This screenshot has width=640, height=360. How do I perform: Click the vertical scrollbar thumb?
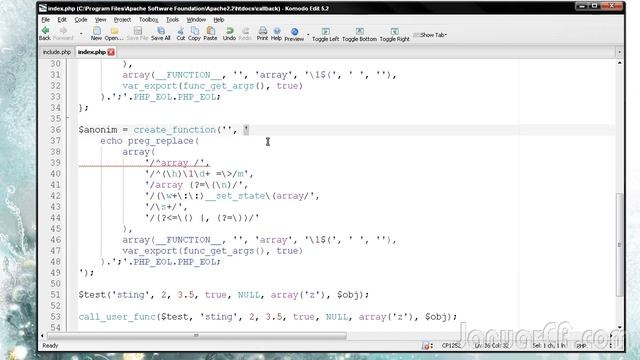619,245
